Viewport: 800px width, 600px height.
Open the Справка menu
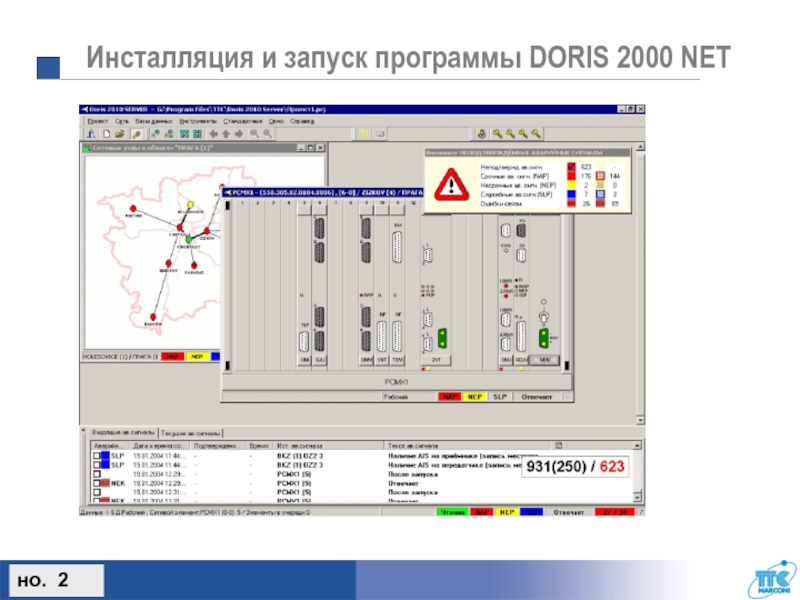point(302,121)
